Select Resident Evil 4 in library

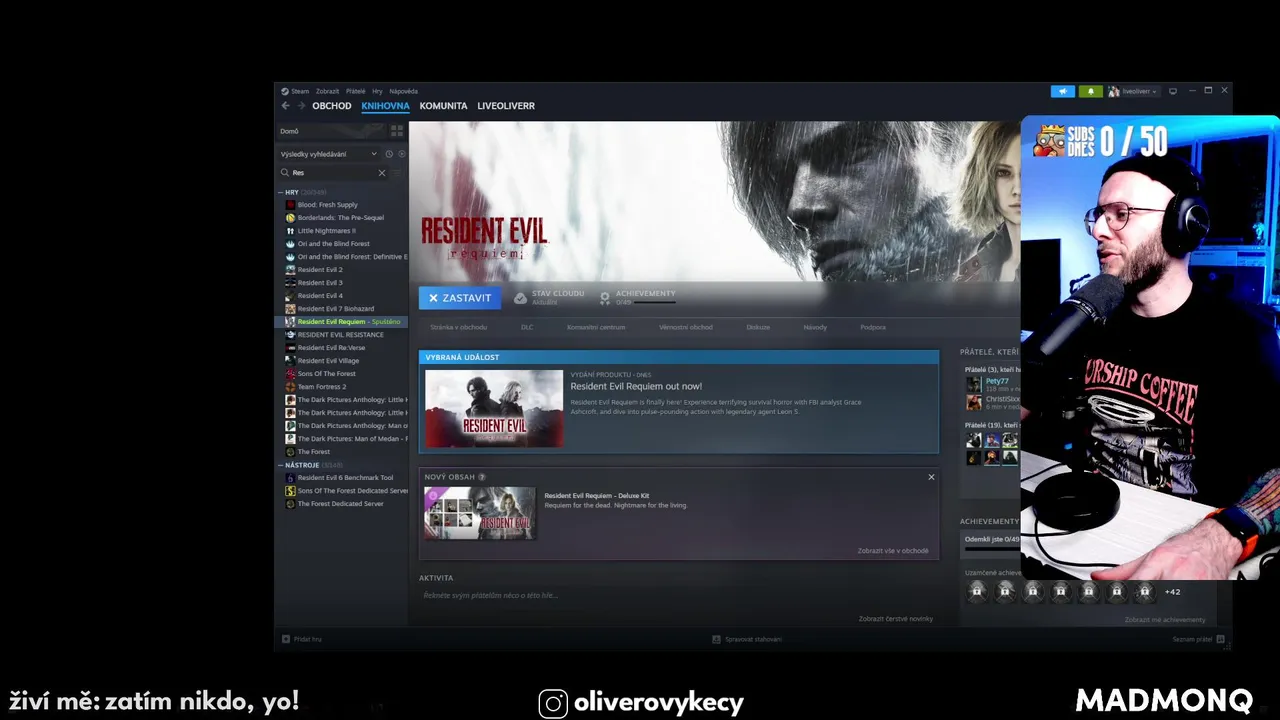coord(320,296)
